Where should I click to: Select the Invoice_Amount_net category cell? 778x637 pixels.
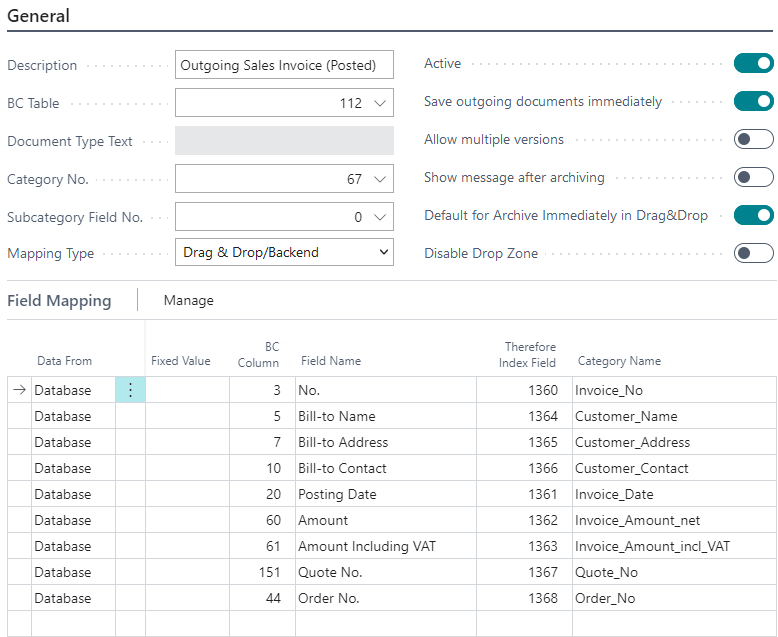tap(637, 520)
